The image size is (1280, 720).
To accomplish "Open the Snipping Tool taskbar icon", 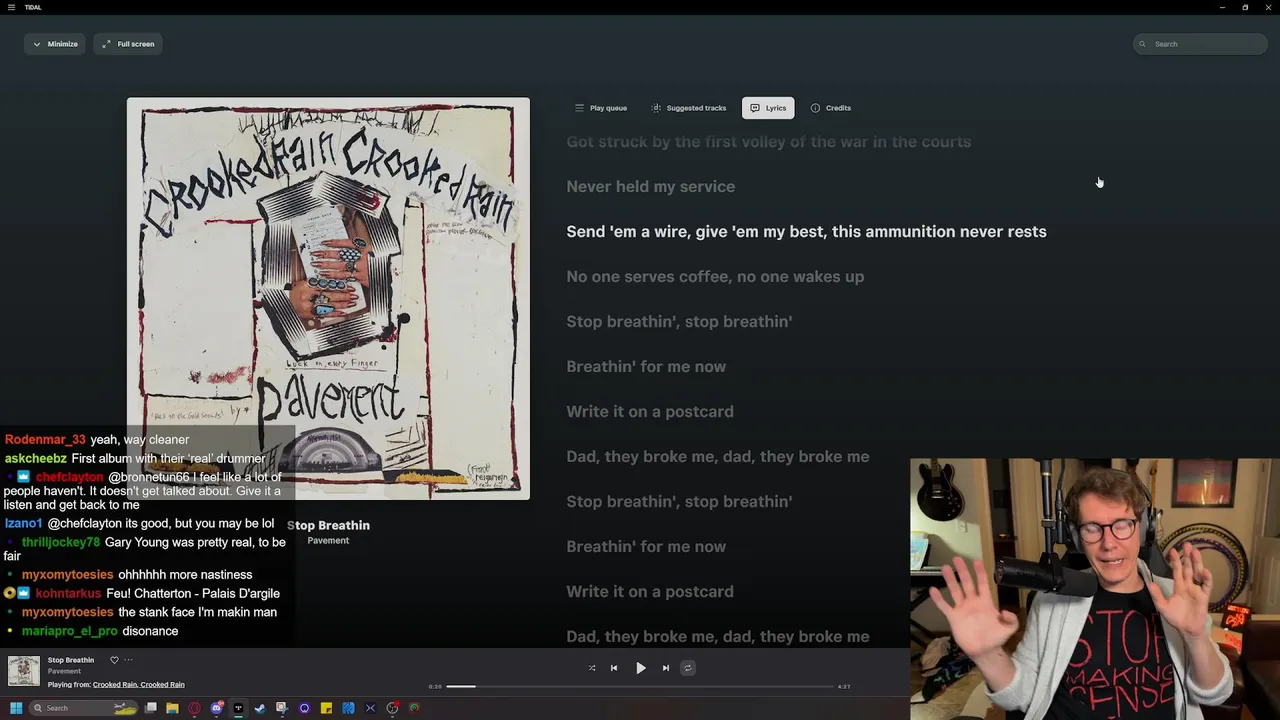I will [x=282, y=708].
